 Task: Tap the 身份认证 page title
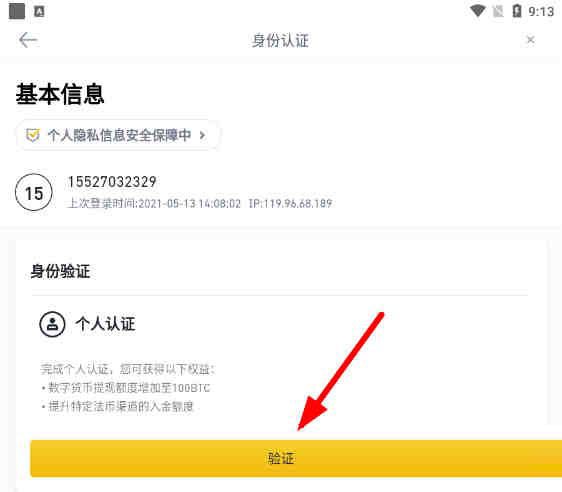click(x=280, y=40)
